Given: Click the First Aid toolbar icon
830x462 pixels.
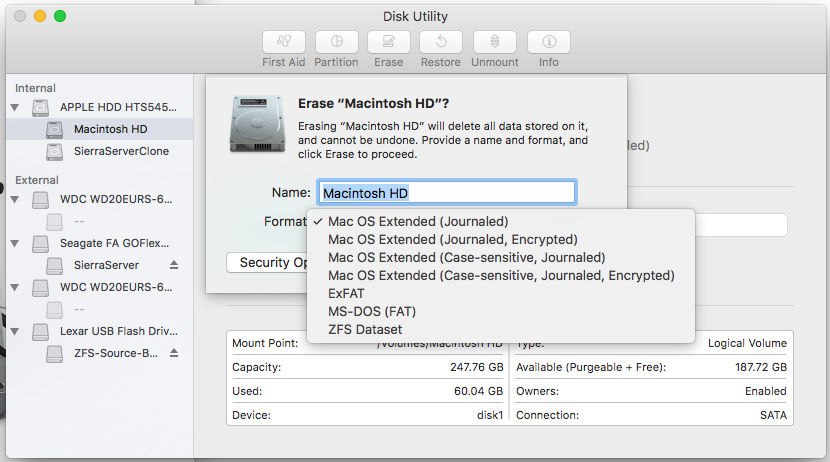Looking at the screenshot, I should click(x=284, y=42).
